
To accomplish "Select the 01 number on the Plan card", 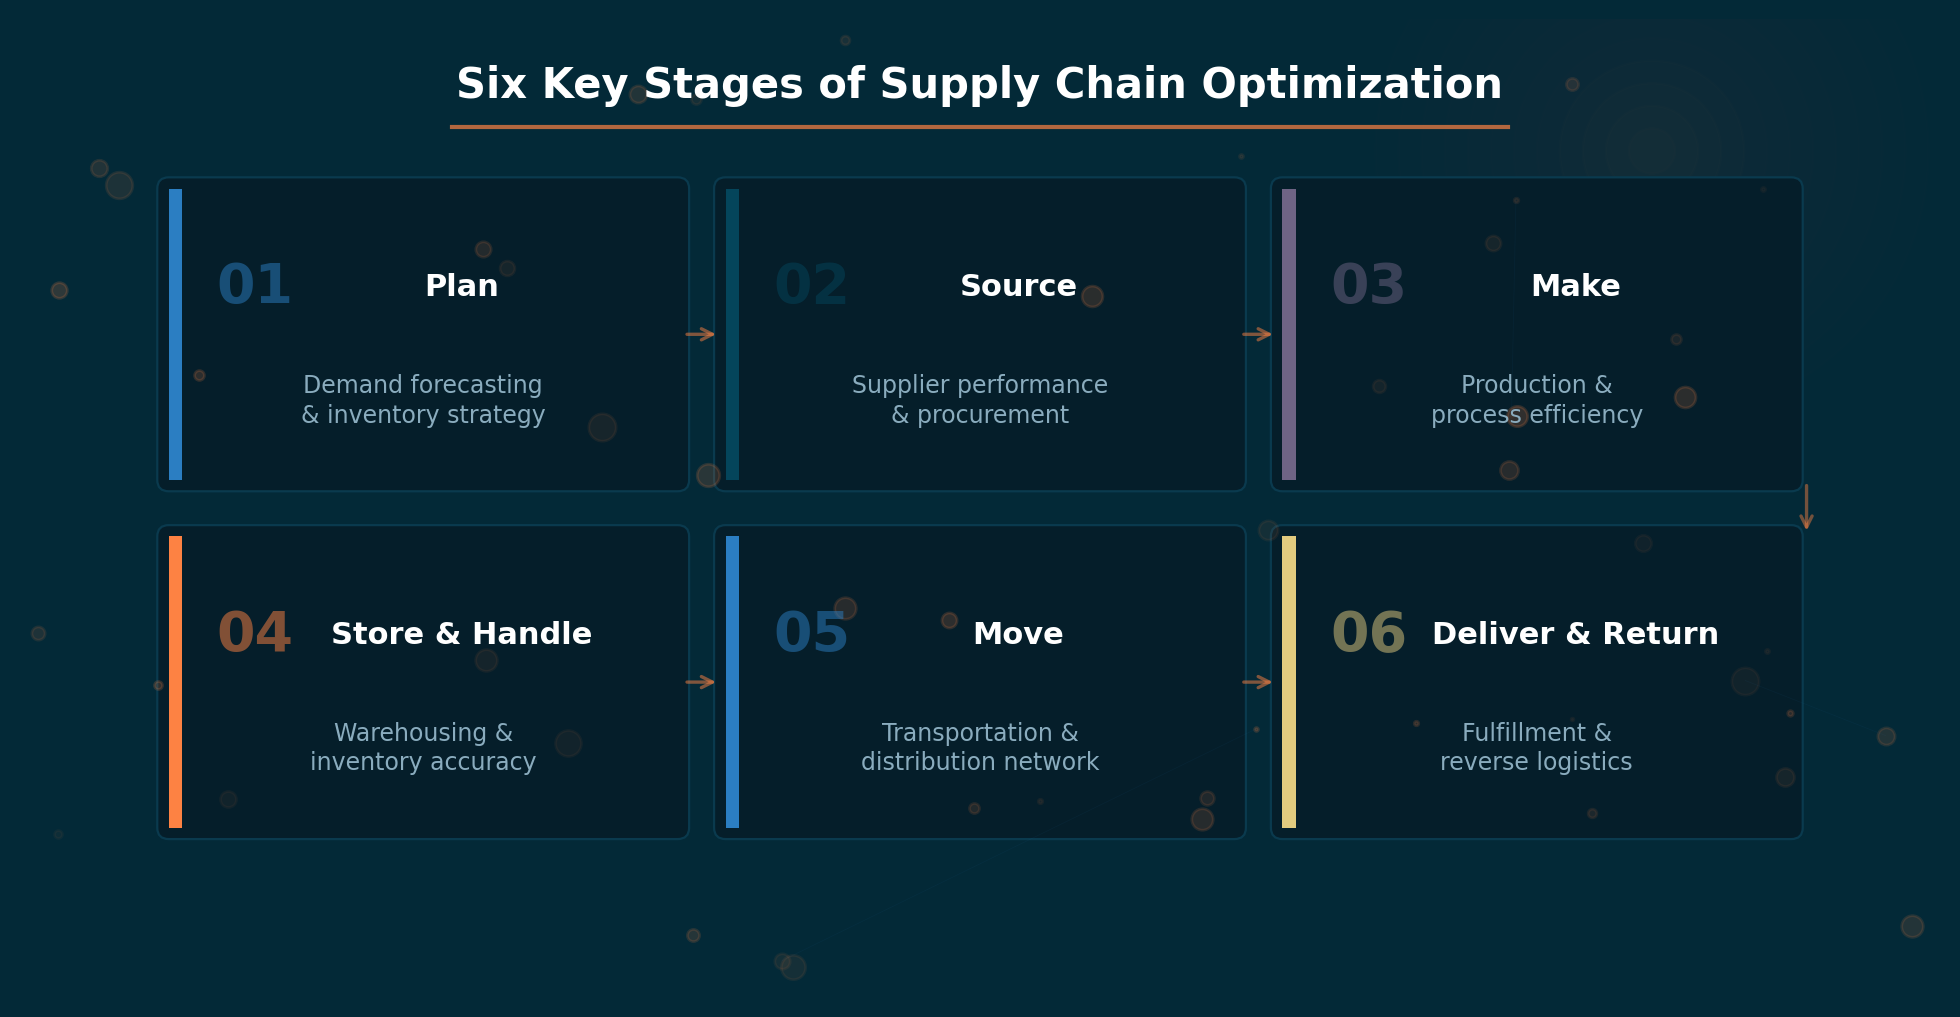I will [x=254, y=286].
